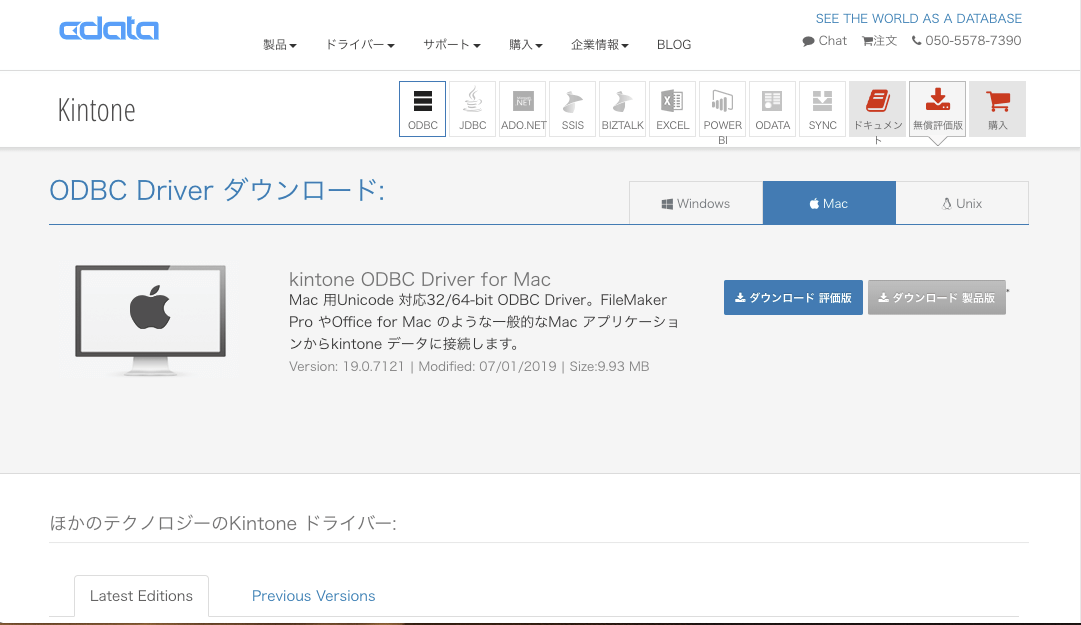The width and height of the screenshot is (1081, 625).
Task: Open the ドキュメント book icon
Action: coord(878,109)
